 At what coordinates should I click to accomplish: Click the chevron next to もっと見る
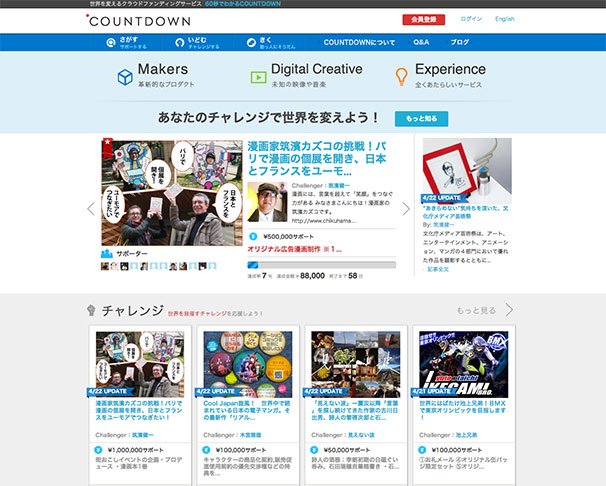[x=509, y=310]
